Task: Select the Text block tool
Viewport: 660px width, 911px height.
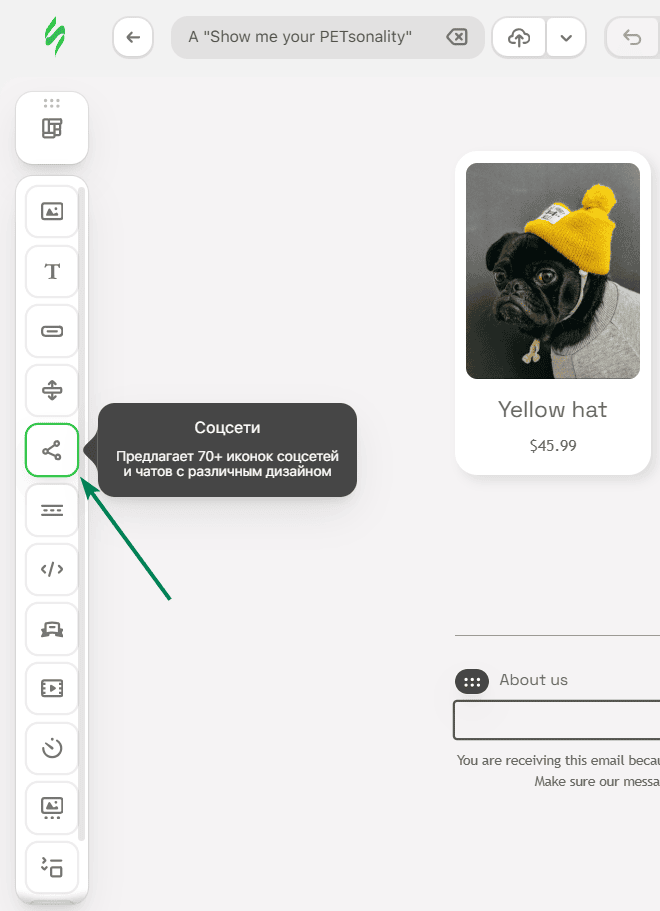Action: click(x=52, y=272)
